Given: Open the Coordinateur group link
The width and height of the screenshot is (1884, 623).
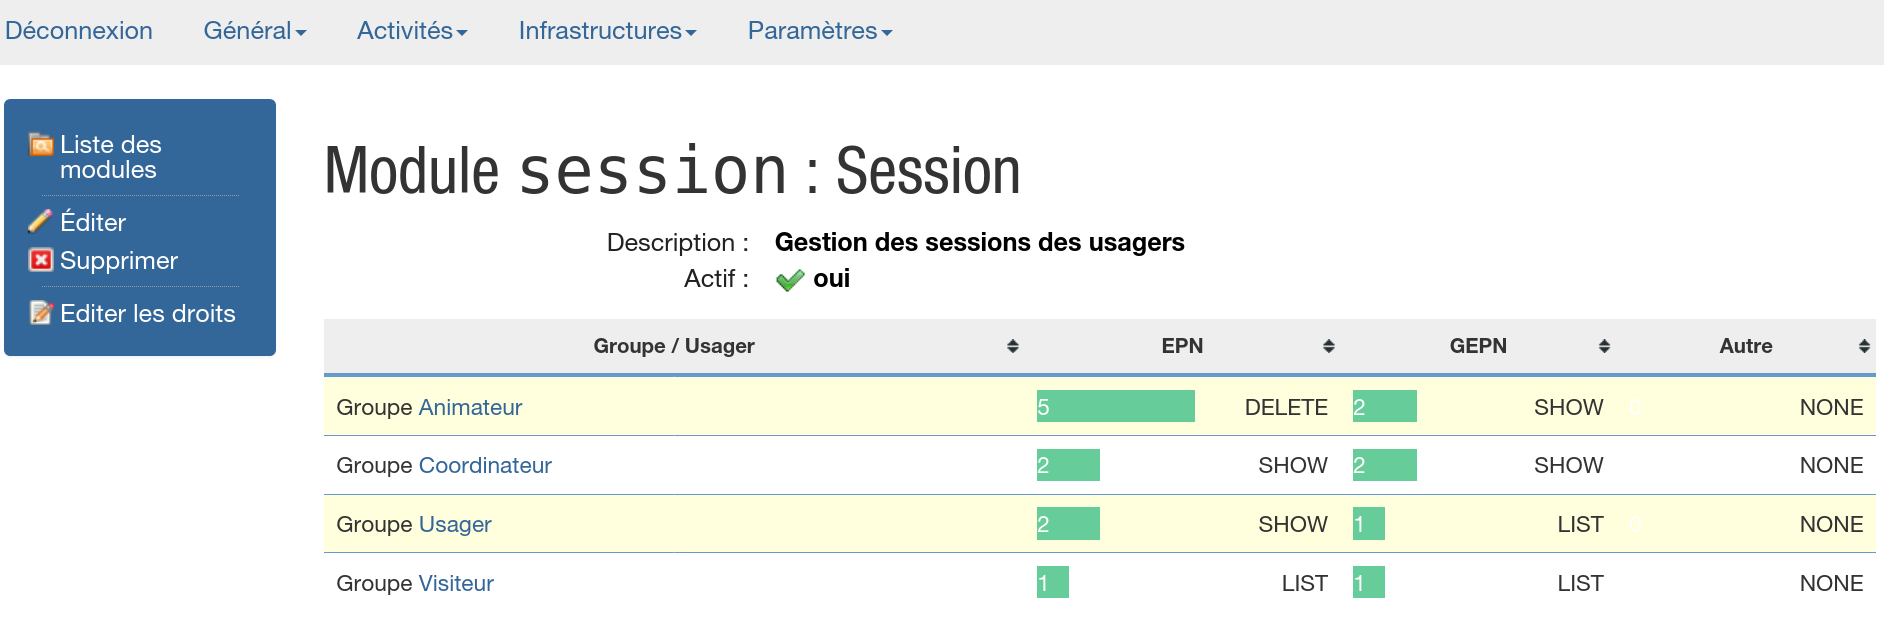Looking at the screenshot, I should (485, 465).
